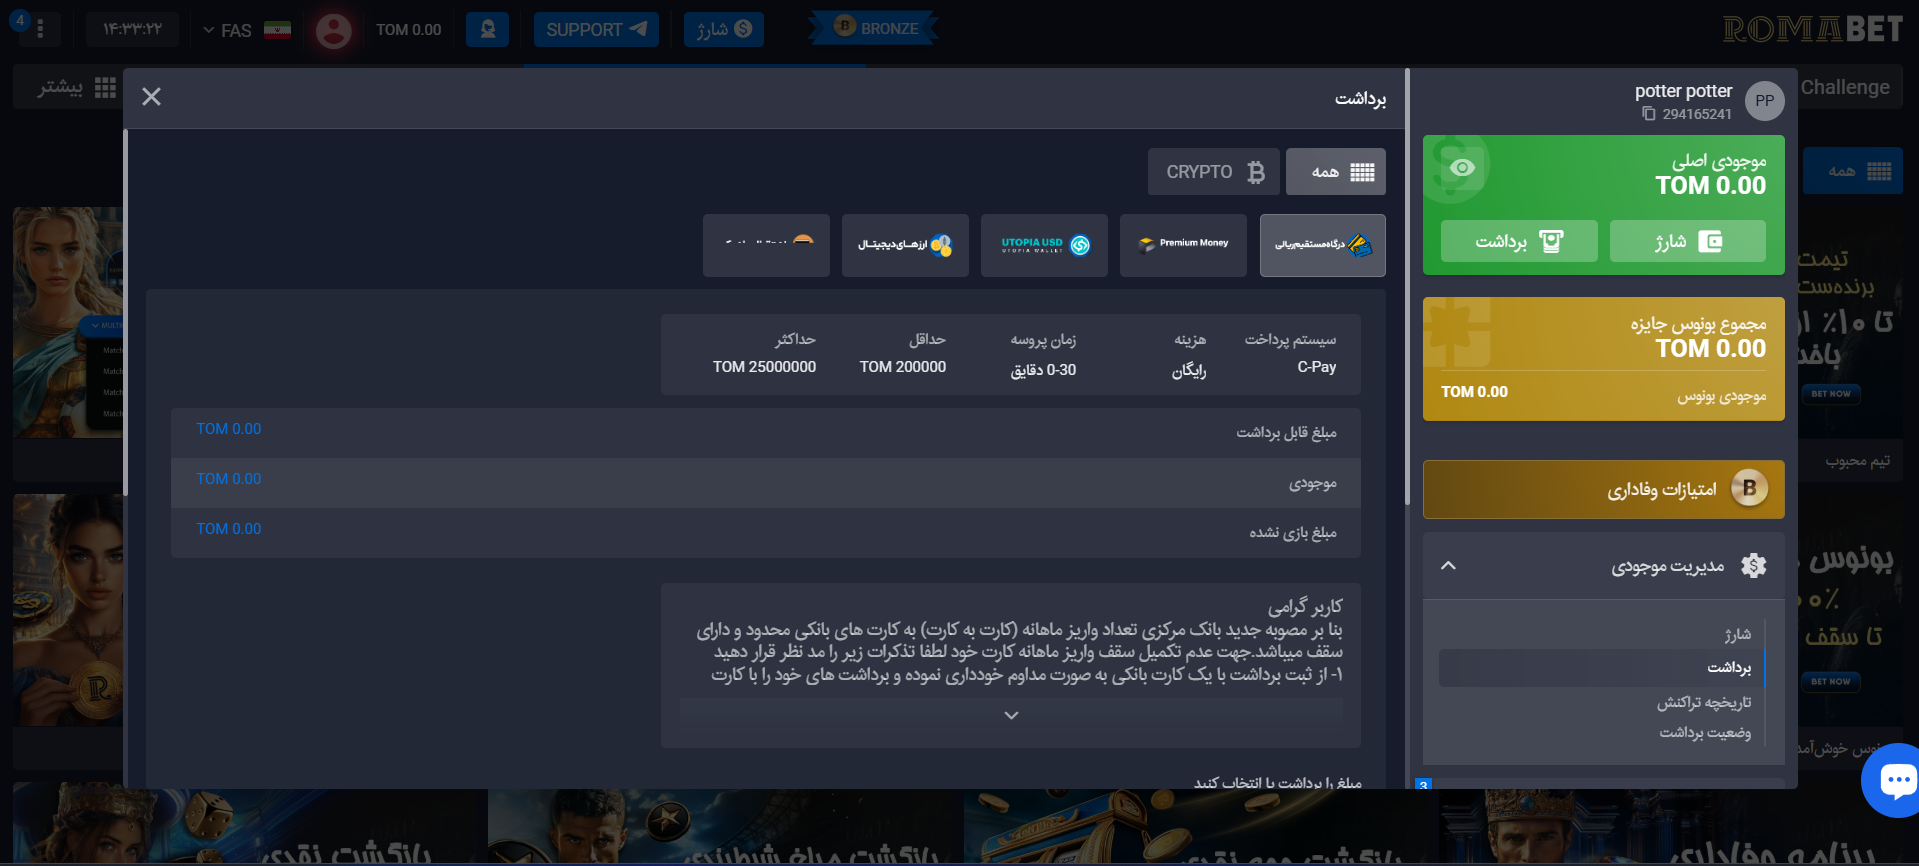This screenshot has width=1919, height=866.
Task: Open the live chat bubble
Action: (x=1895, y=781)
